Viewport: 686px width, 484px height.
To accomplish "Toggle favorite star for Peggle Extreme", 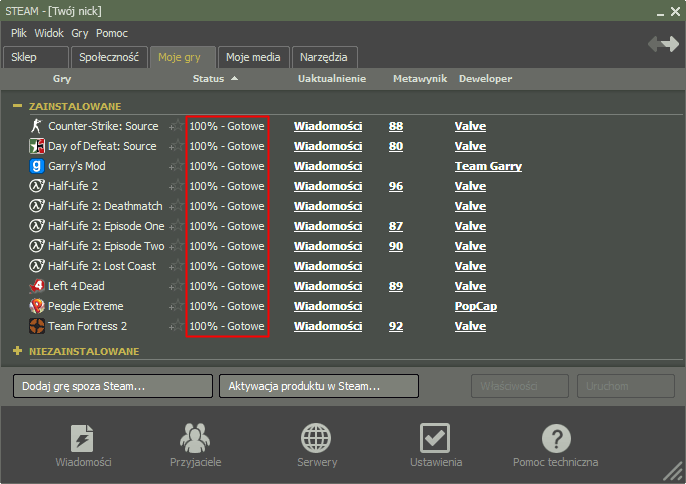I will pos(177,306).
